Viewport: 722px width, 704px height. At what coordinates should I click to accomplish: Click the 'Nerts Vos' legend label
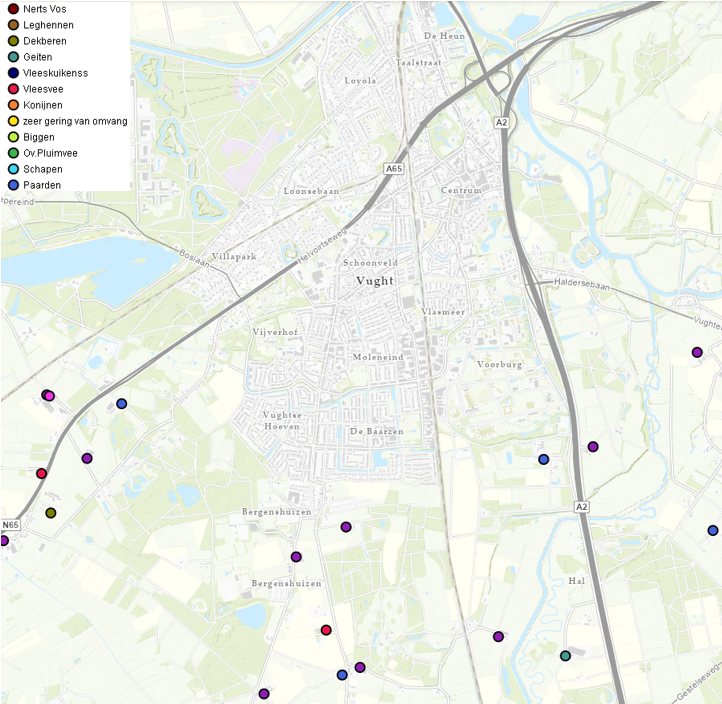click(x=45, y=9)
